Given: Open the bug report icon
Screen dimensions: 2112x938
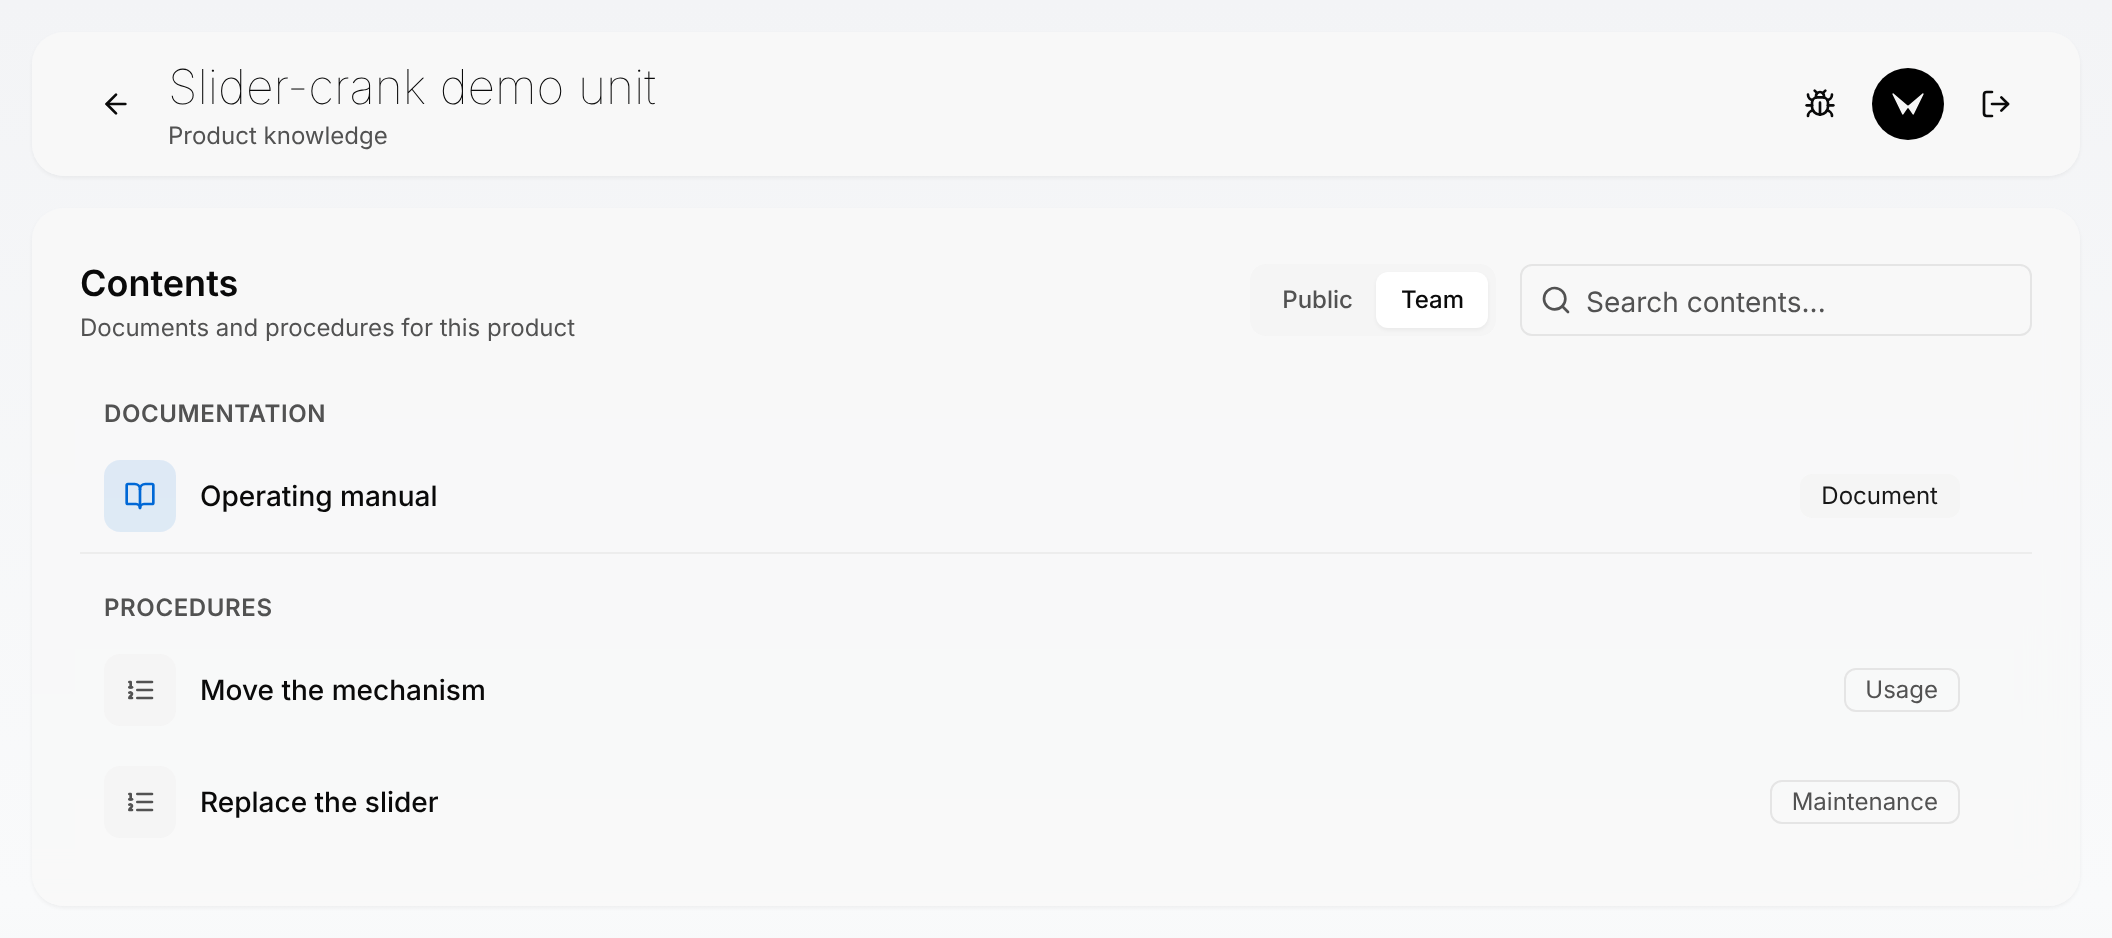Looking at the screenshot, I should 1820,104.
